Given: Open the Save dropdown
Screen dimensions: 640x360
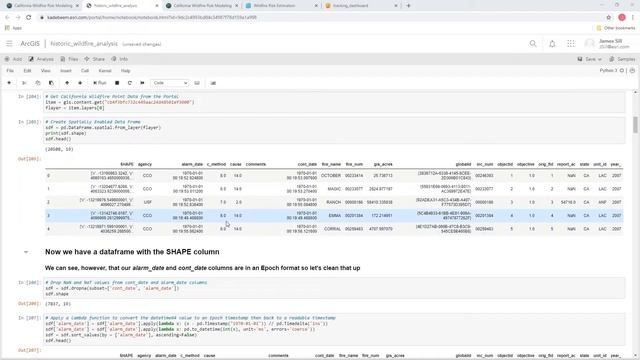Looking at the screenshot, I should pyautogui.click(x=590, y=59).
